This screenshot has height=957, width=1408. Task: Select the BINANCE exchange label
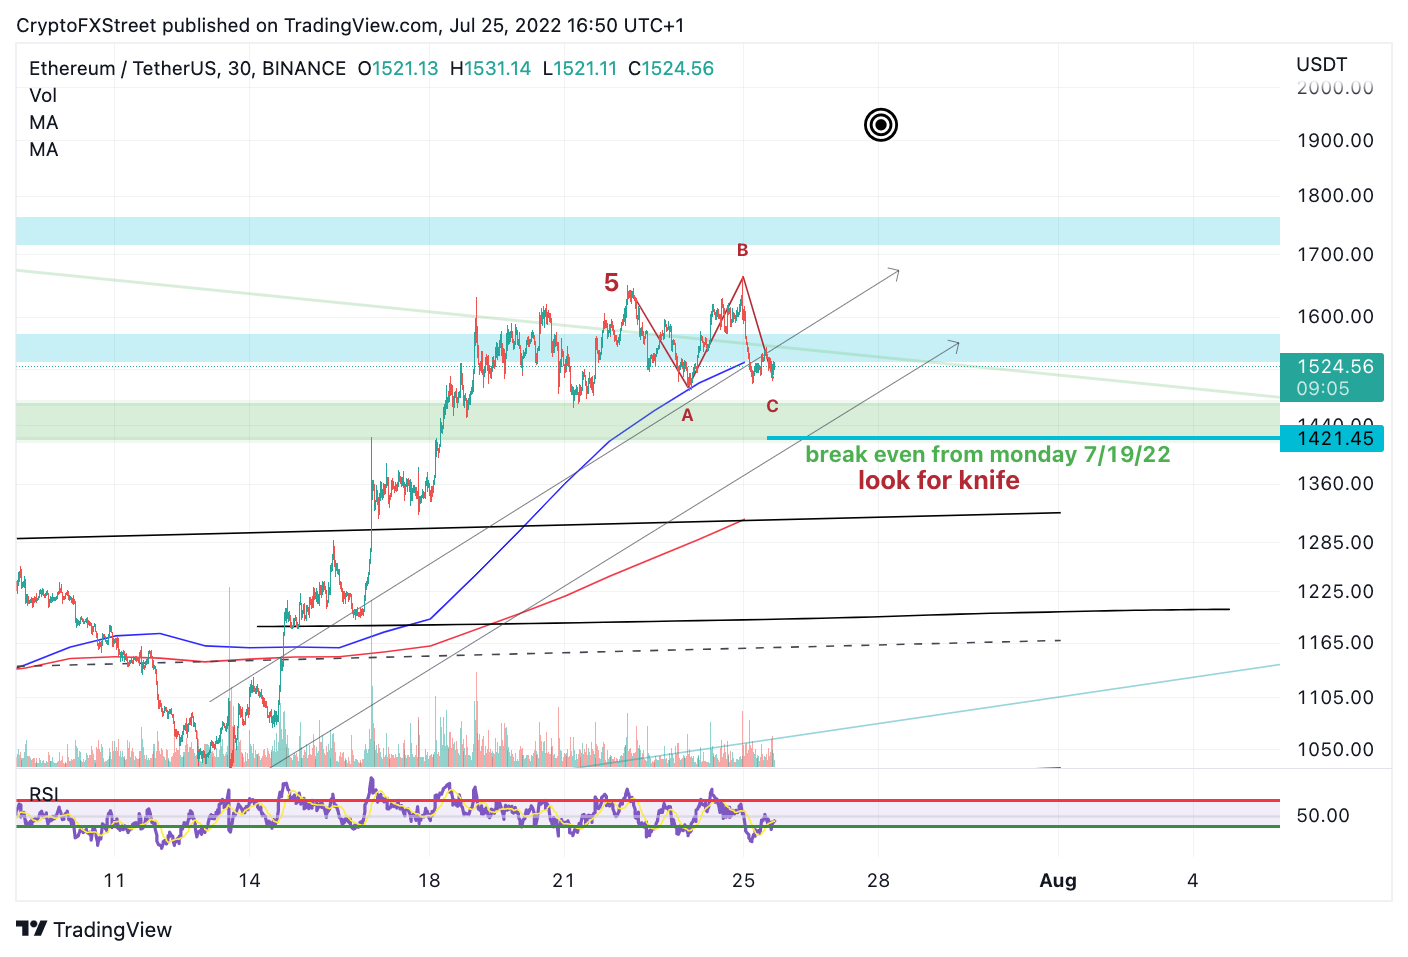point(305,69)
